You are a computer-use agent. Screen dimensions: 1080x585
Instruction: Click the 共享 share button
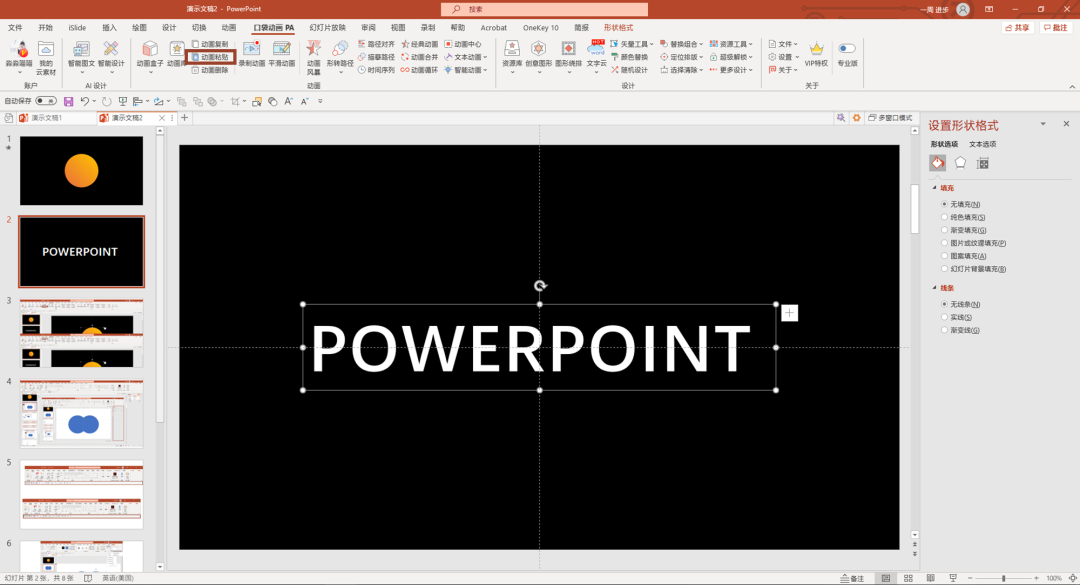tap(1017, 28)
